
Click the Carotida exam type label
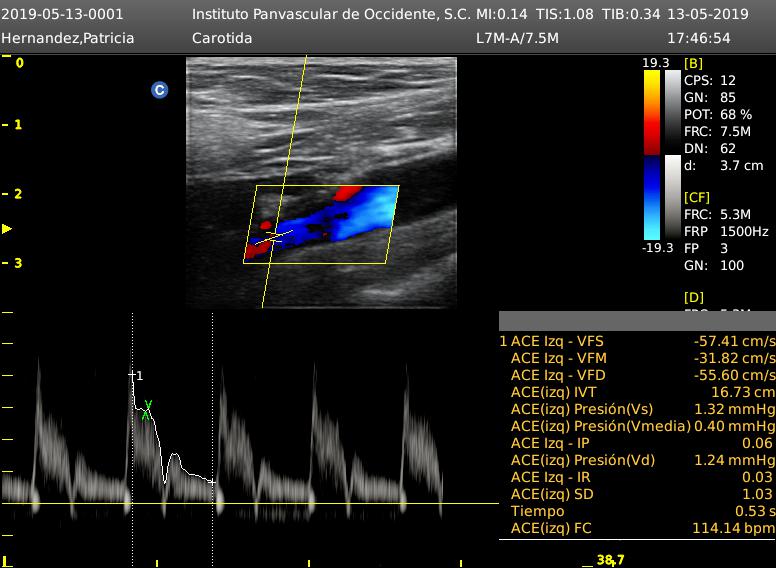pos(221,38)
